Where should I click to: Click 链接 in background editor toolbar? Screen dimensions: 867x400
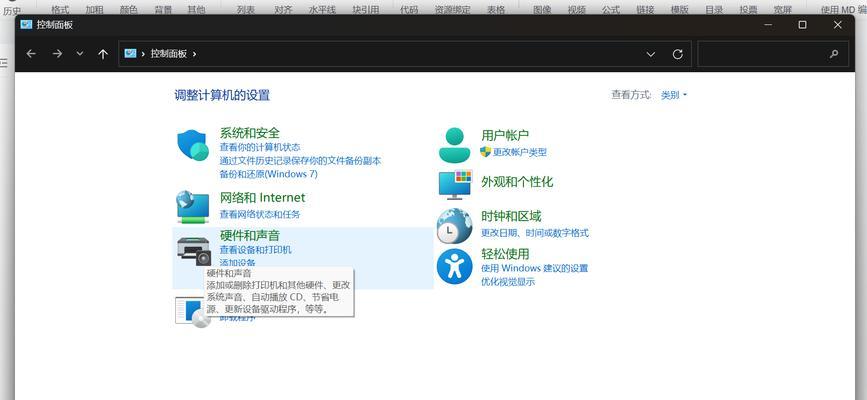click(645, 9)
